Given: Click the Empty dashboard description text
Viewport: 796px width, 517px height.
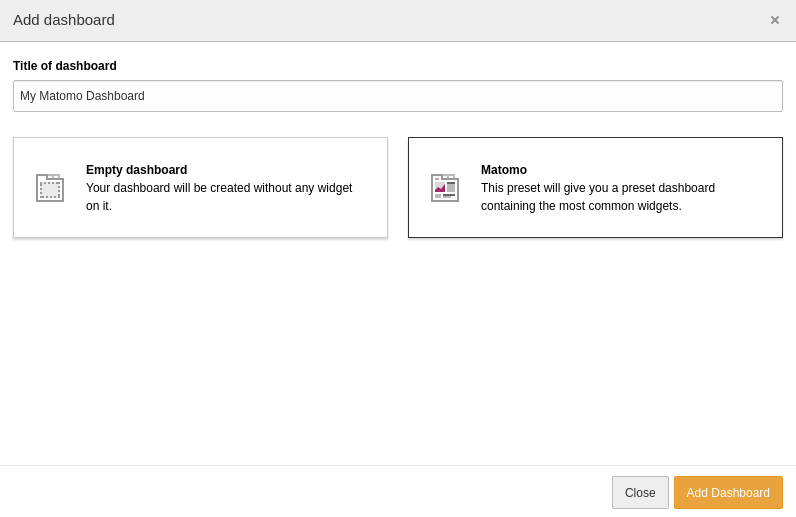Looking at the screenshot, I should tap(219, 197).
